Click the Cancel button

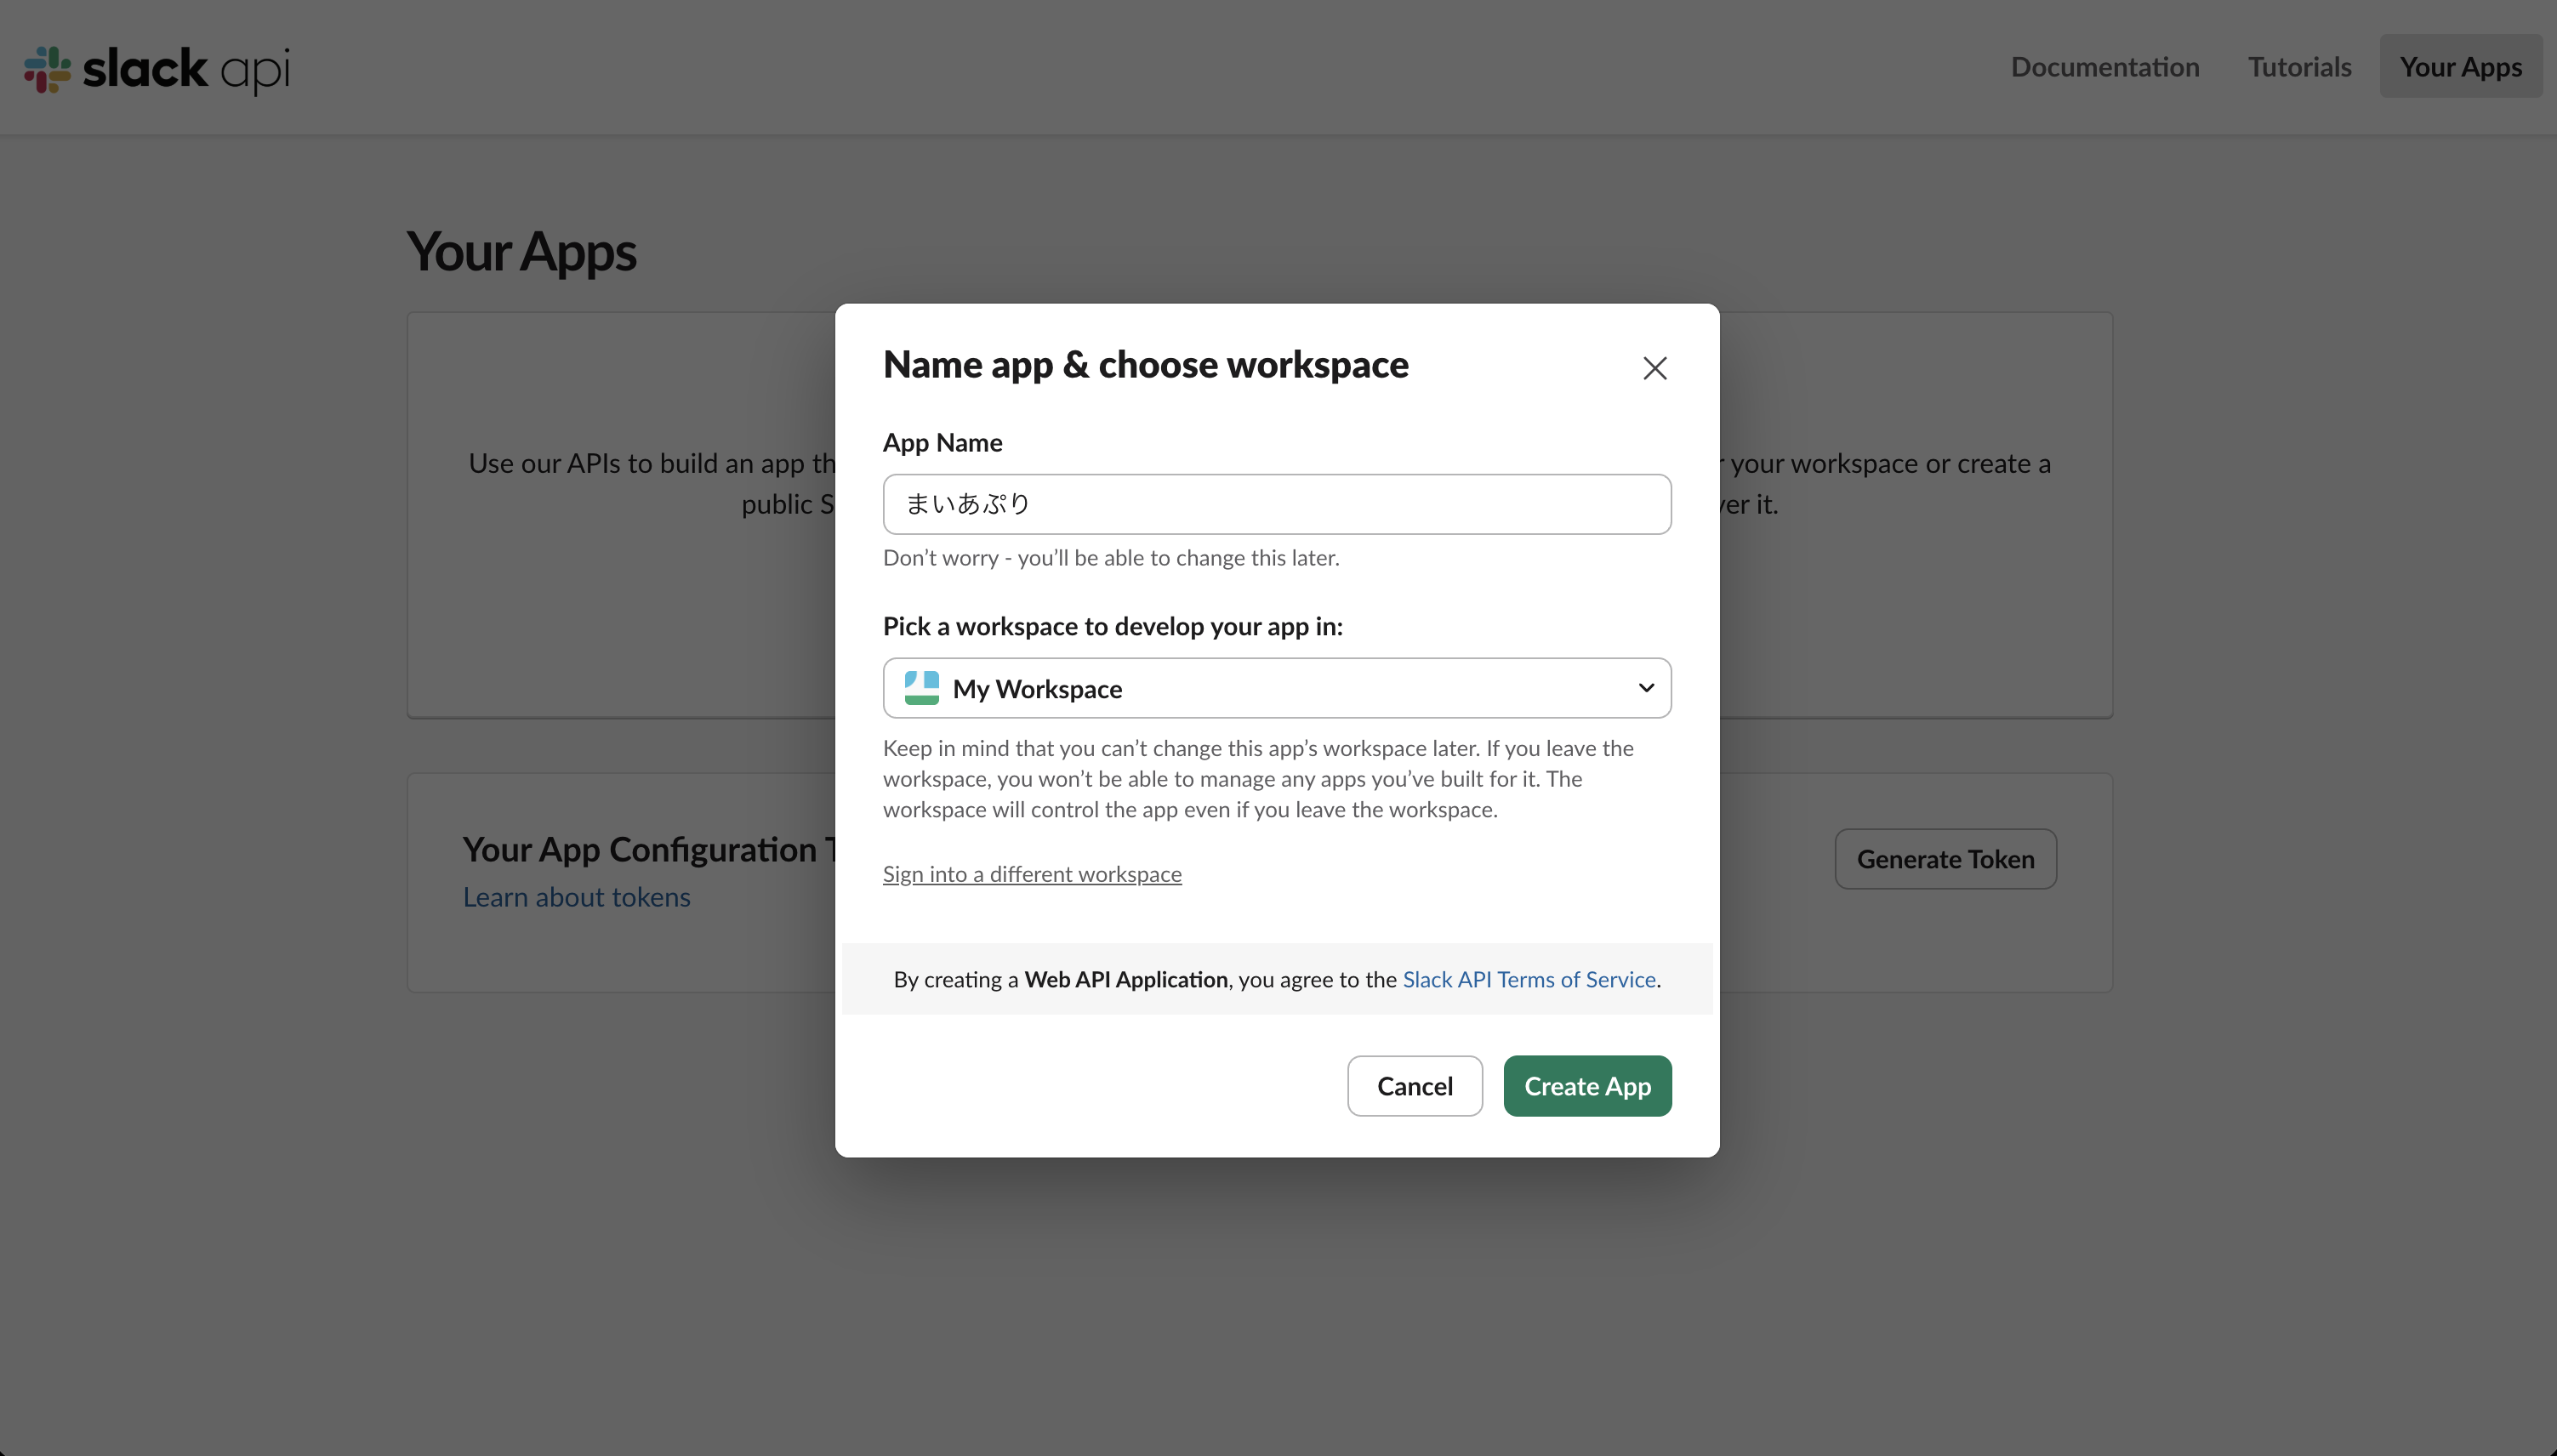coord(1414,1085)
